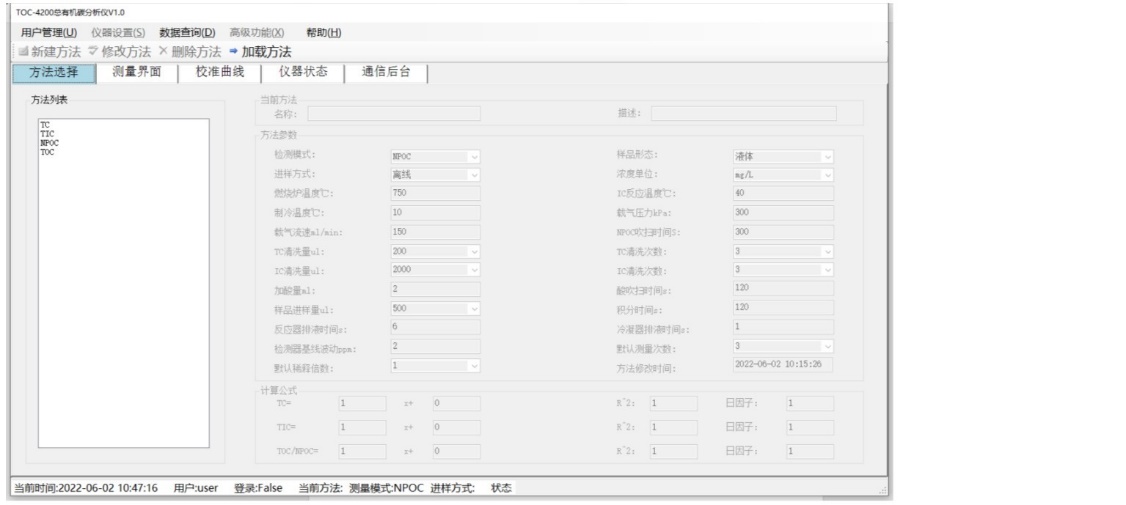Click the TC= slope coefficient field
Viewport: 1126px width, 505px height.
(362, 404)
